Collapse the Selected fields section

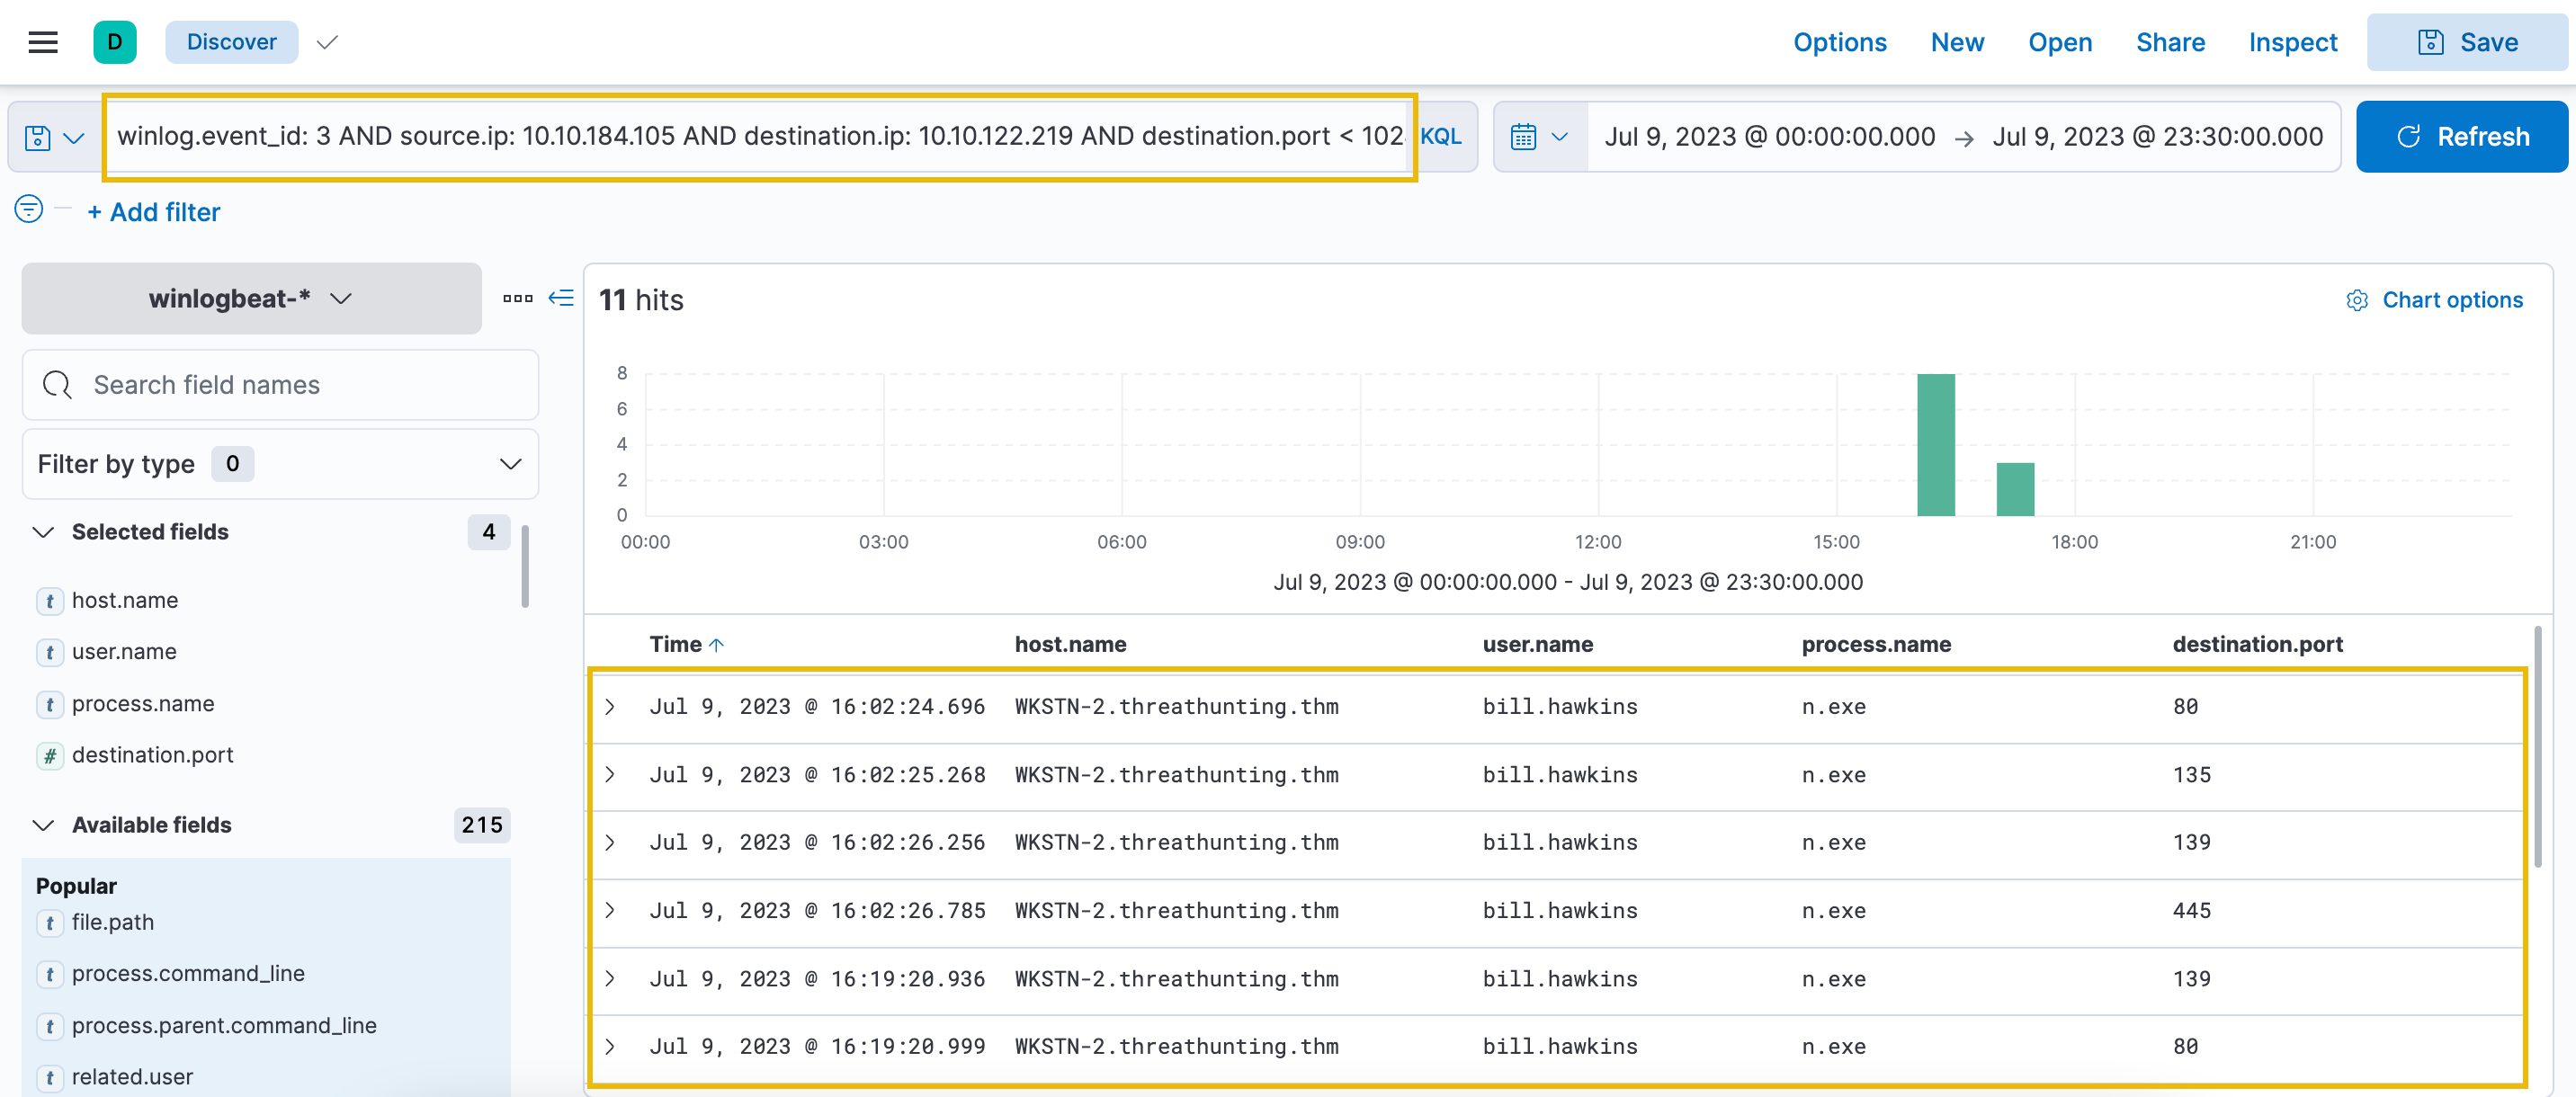tap(43, 532)
